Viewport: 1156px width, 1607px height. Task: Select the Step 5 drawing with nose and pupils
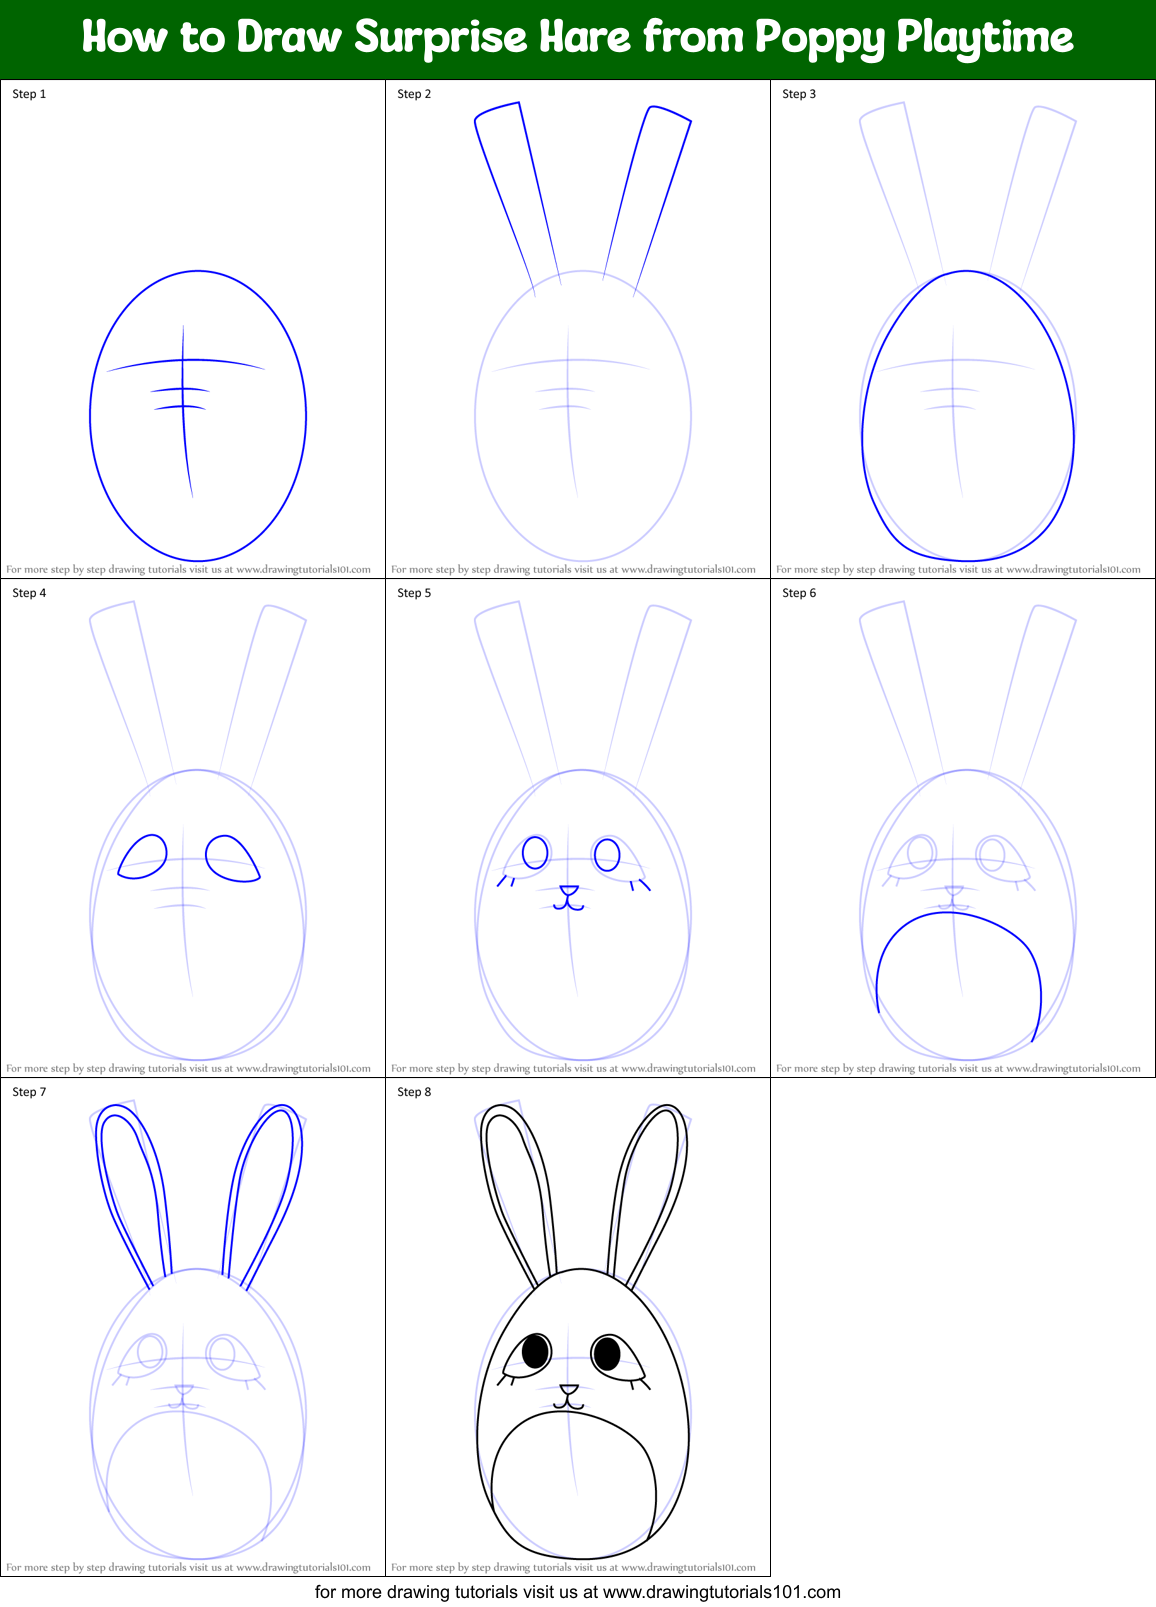coord(583,830)
